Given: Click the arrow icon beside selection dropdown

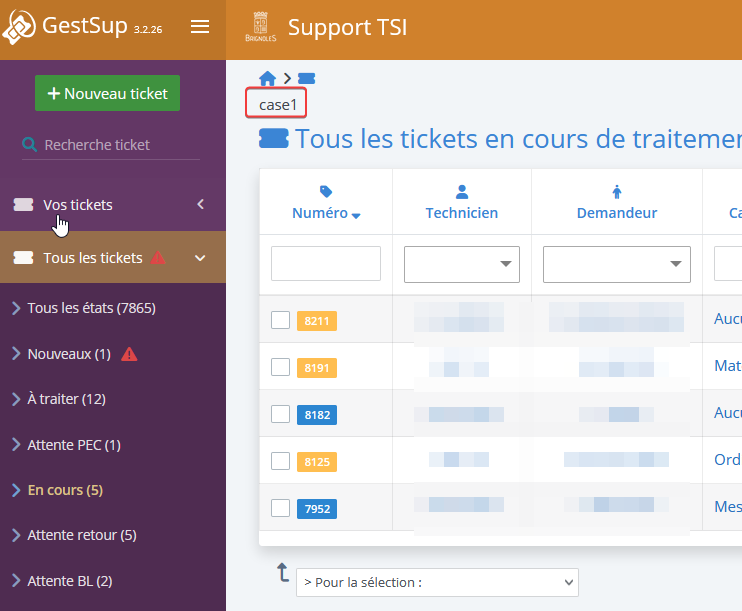Looking at the screenshot, I should 283,572.
